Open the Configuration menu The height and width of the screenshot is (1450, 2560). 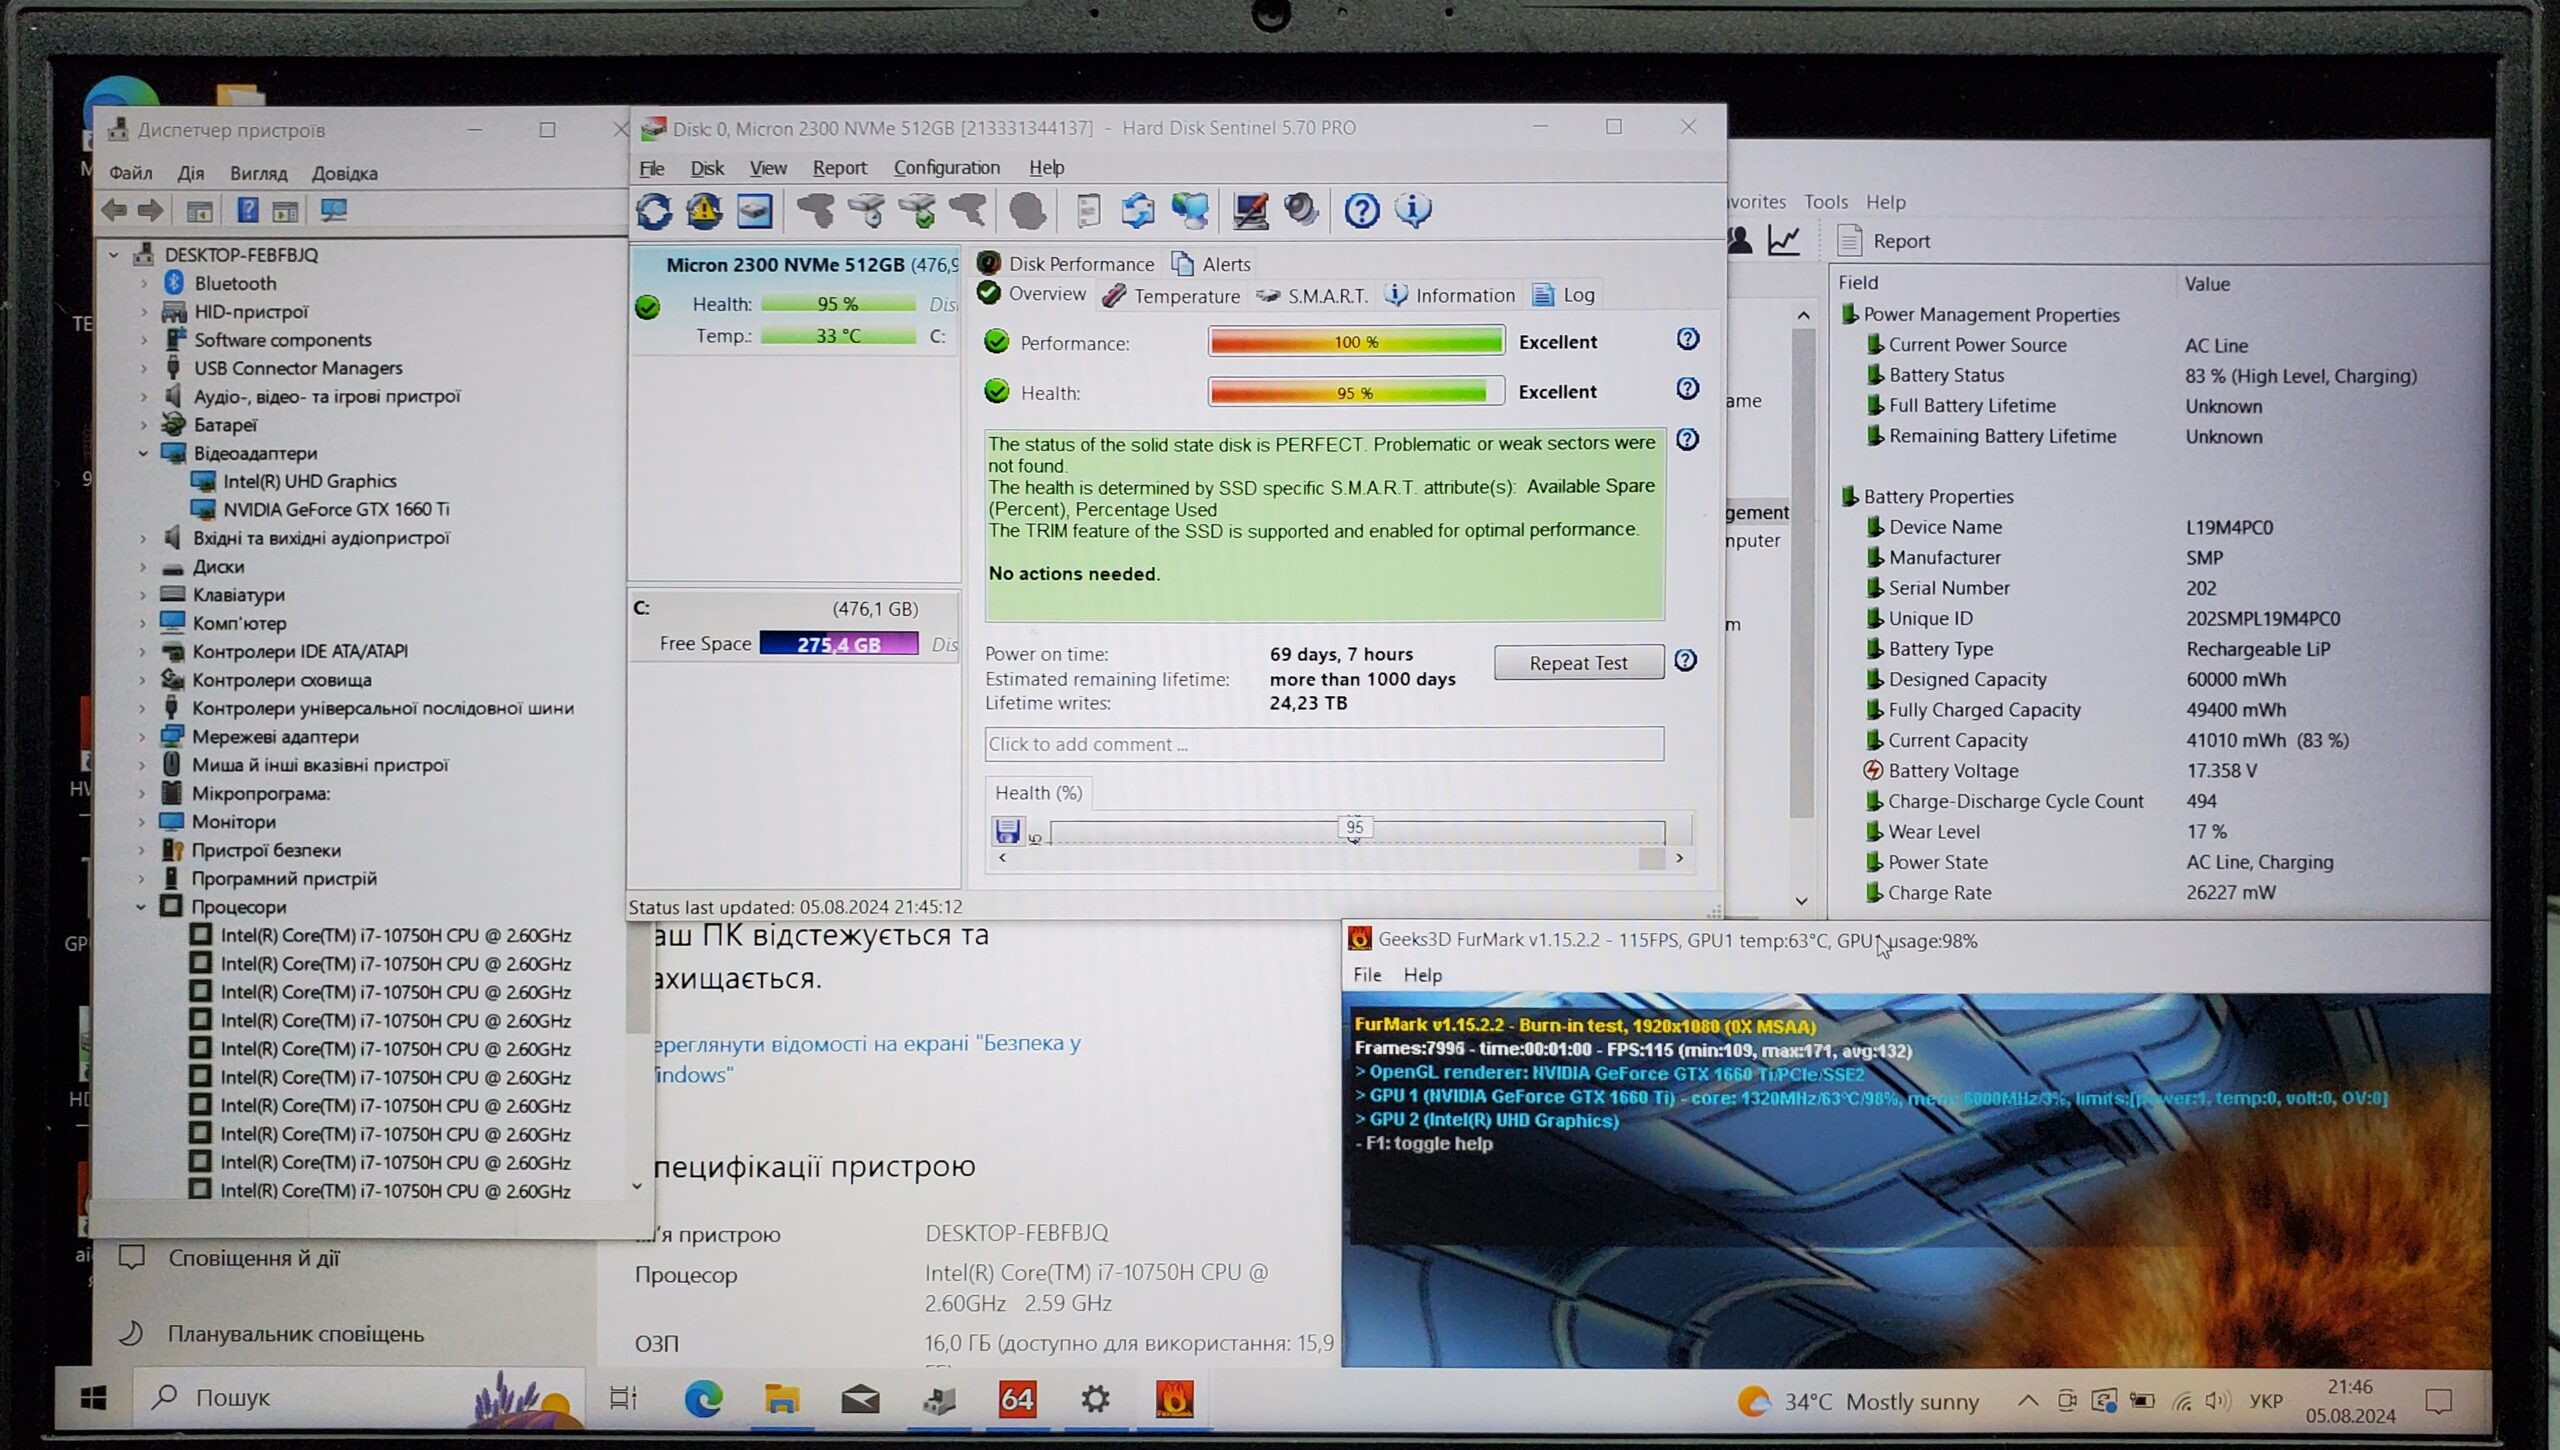click(x=946, y=168)
